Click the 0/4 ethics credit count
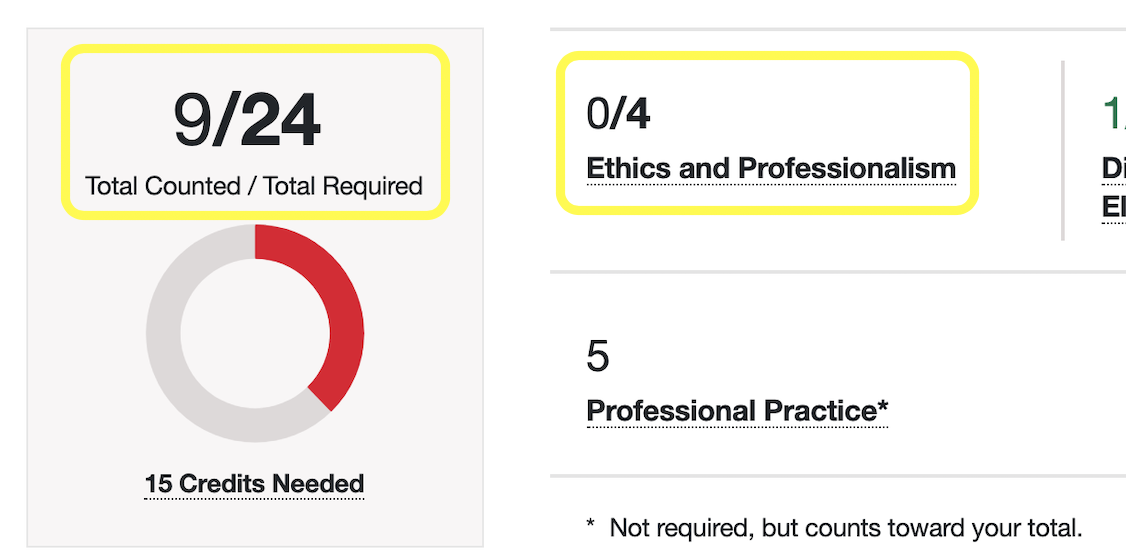Viewport: 1126px width, 560px height. tap(618, 114)
